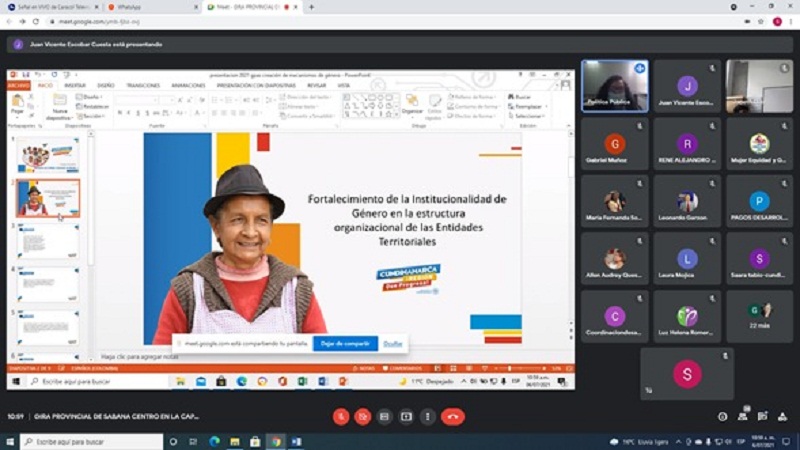800x450 pixels.
Task: Click Restablecer in Diapositivas group
Action: coord(92,106)
